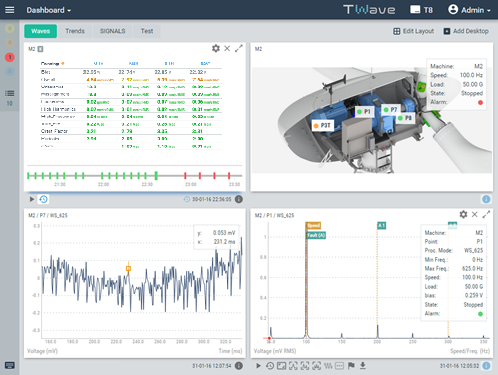Screen dimensions: 498x375
Task: Open the hamburger navigation menu
Action: point(10,10)
